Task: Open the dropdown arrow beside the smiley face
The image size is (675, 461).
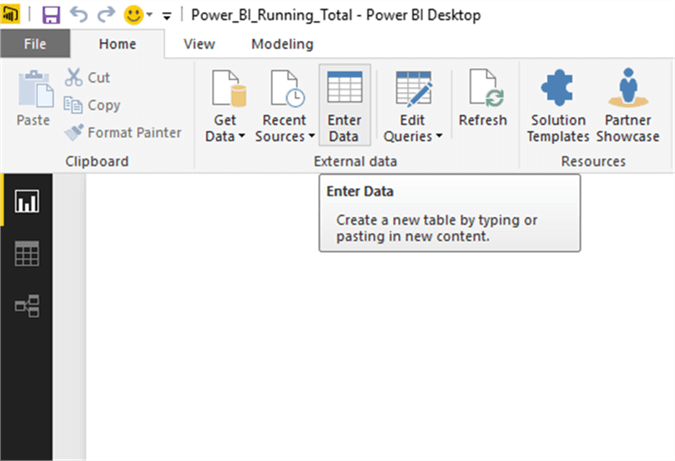Action: tap(149, 15)
